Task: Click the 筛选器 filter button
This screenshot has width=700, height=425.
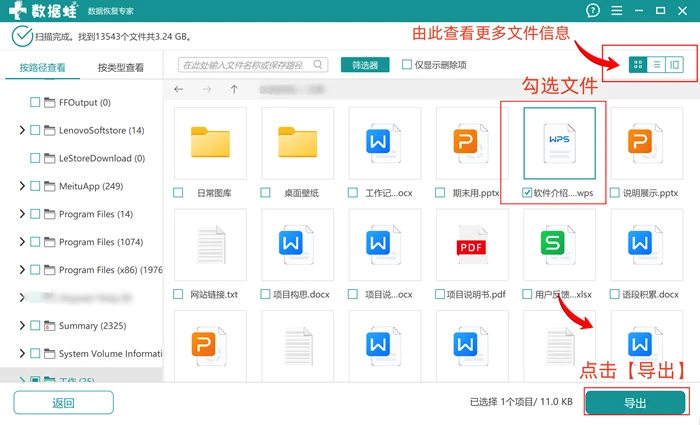Action: click(365, 65)
